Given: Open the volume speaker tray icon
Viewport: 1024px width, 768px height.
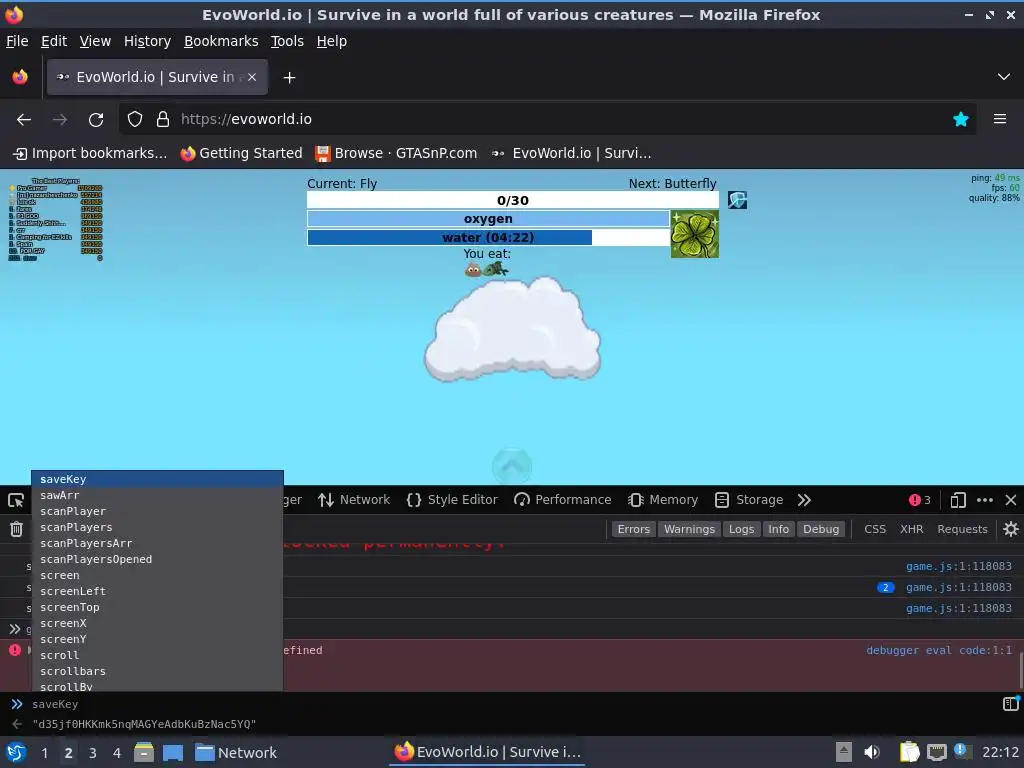Looking at the screenshot, I should [872, 752].
